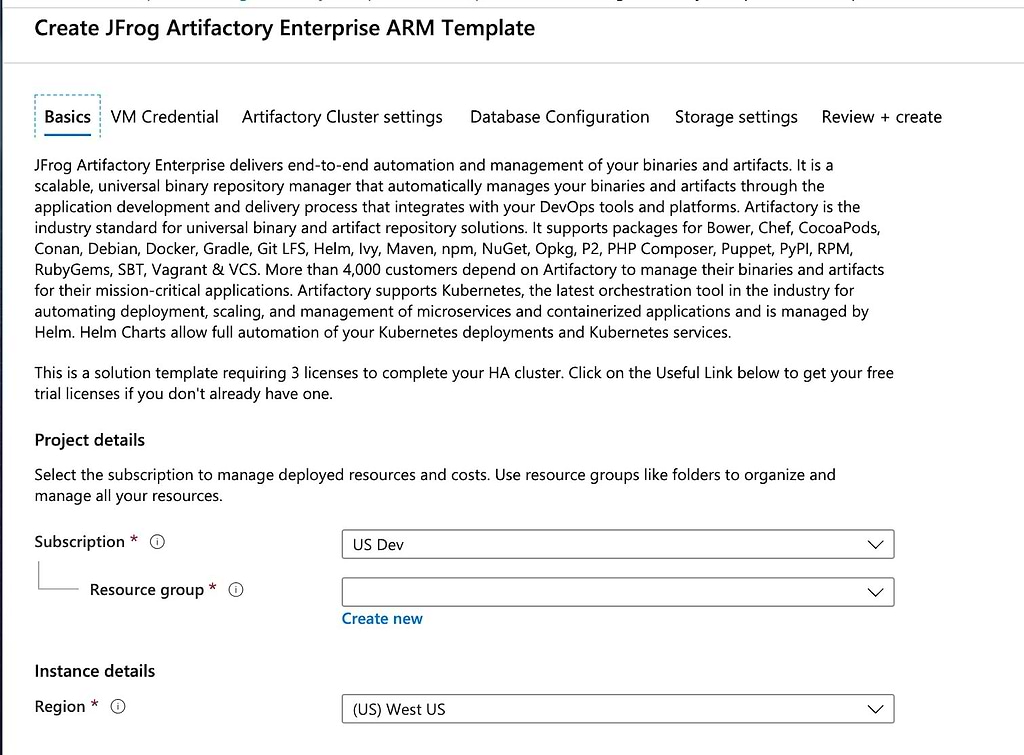Image resolution: width=1024 pixels, height=755 pixels.
Task: Open the Artifactory Cluster settings tab
Action: [342, 117]
